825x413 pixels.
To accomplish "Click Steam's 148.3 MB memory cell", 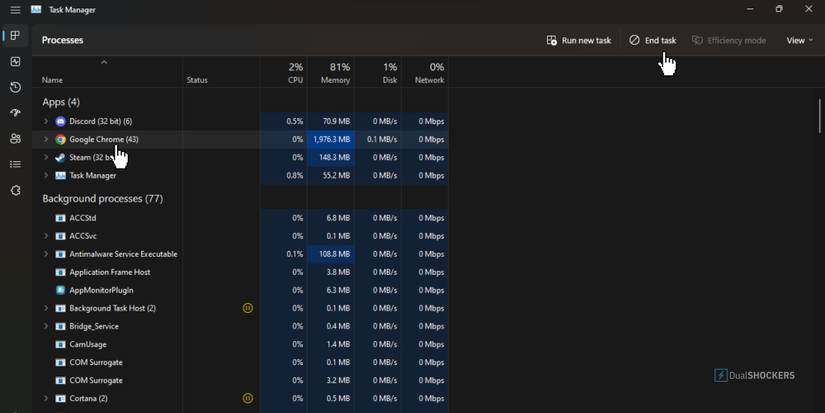I will click(331, 157).
